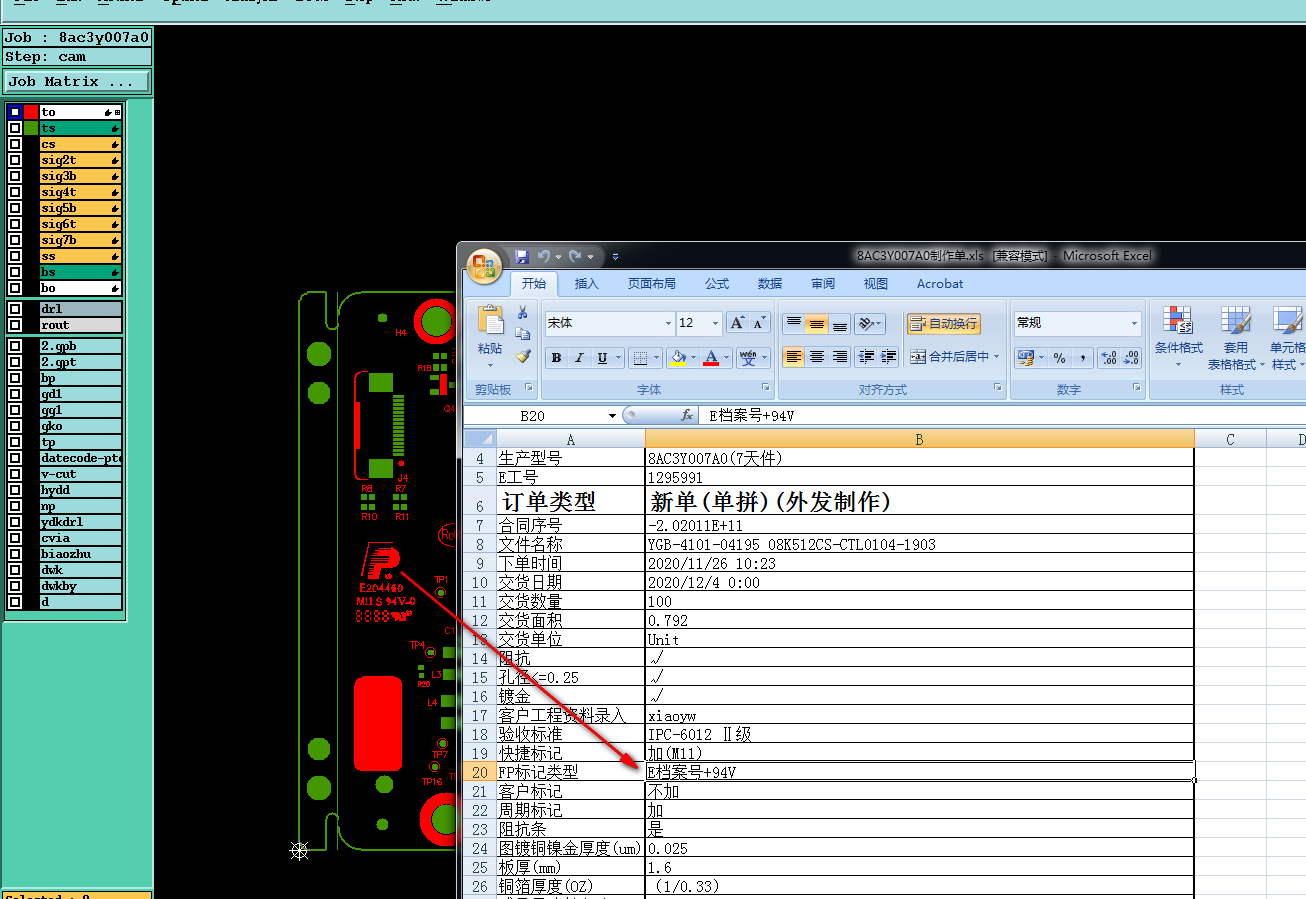Viewport: 1306px width, 899px height.
Task: Decrease decimal places
Action: pyautogui.click(x=1131, y=358)
